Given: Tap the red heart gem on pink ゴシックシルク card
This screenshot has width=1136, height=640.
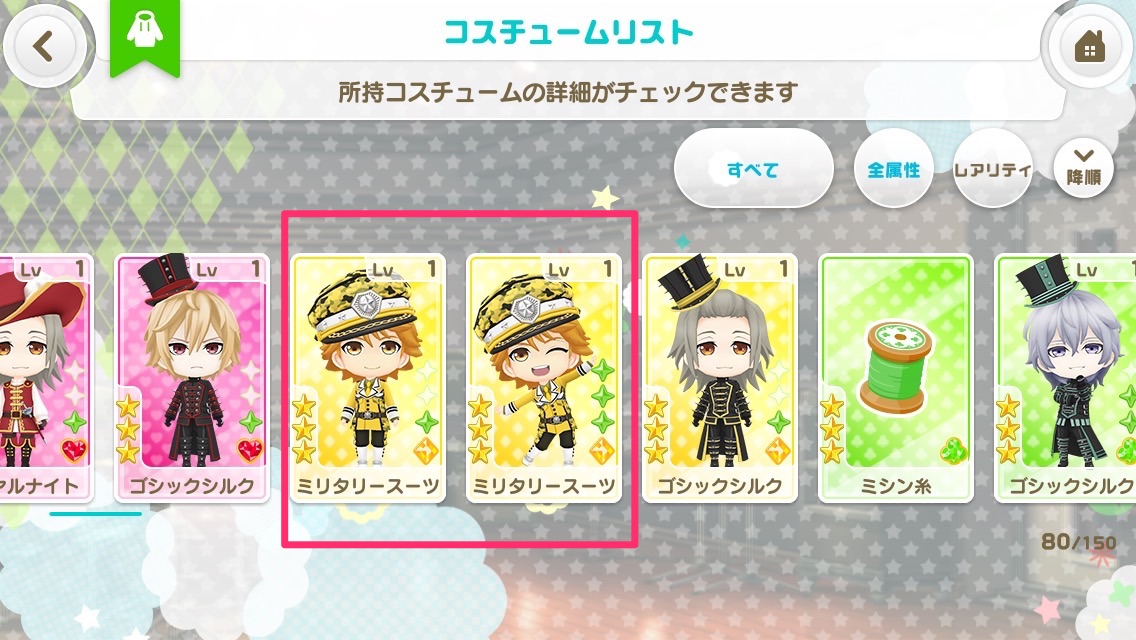Looking at the screenshot, I should pos(250,450).
